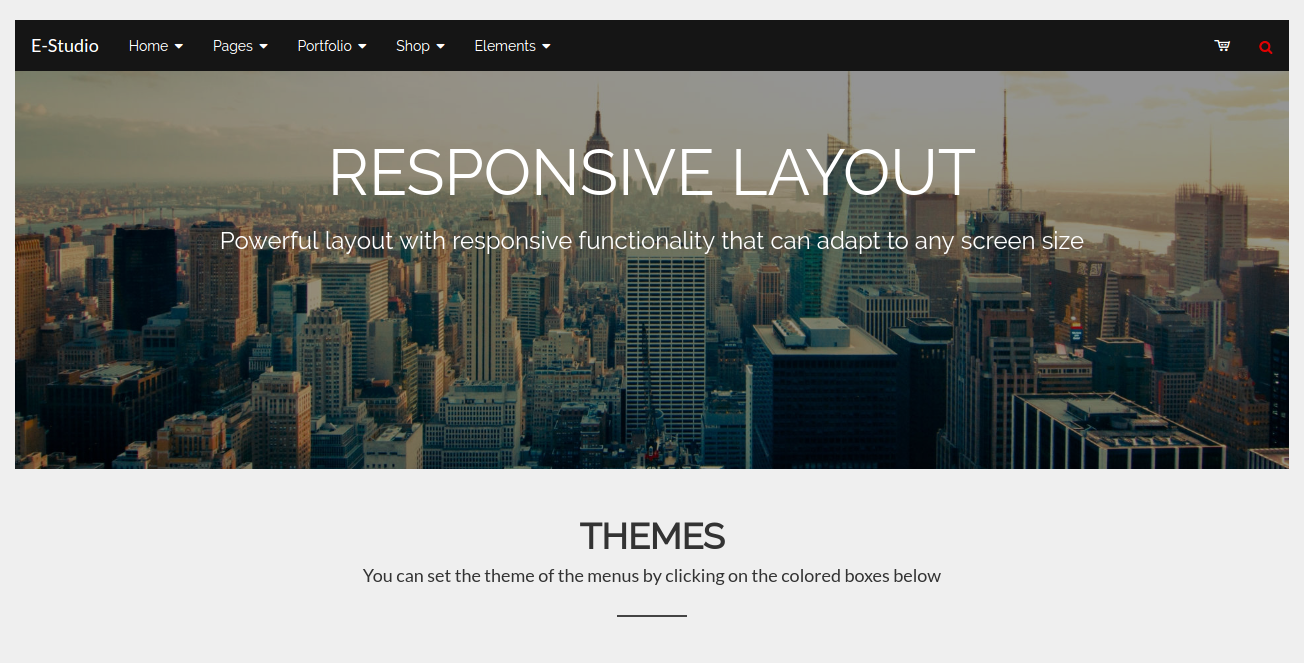
Task: Expand the Home dropdown caret
Action: tap(179, 47)
